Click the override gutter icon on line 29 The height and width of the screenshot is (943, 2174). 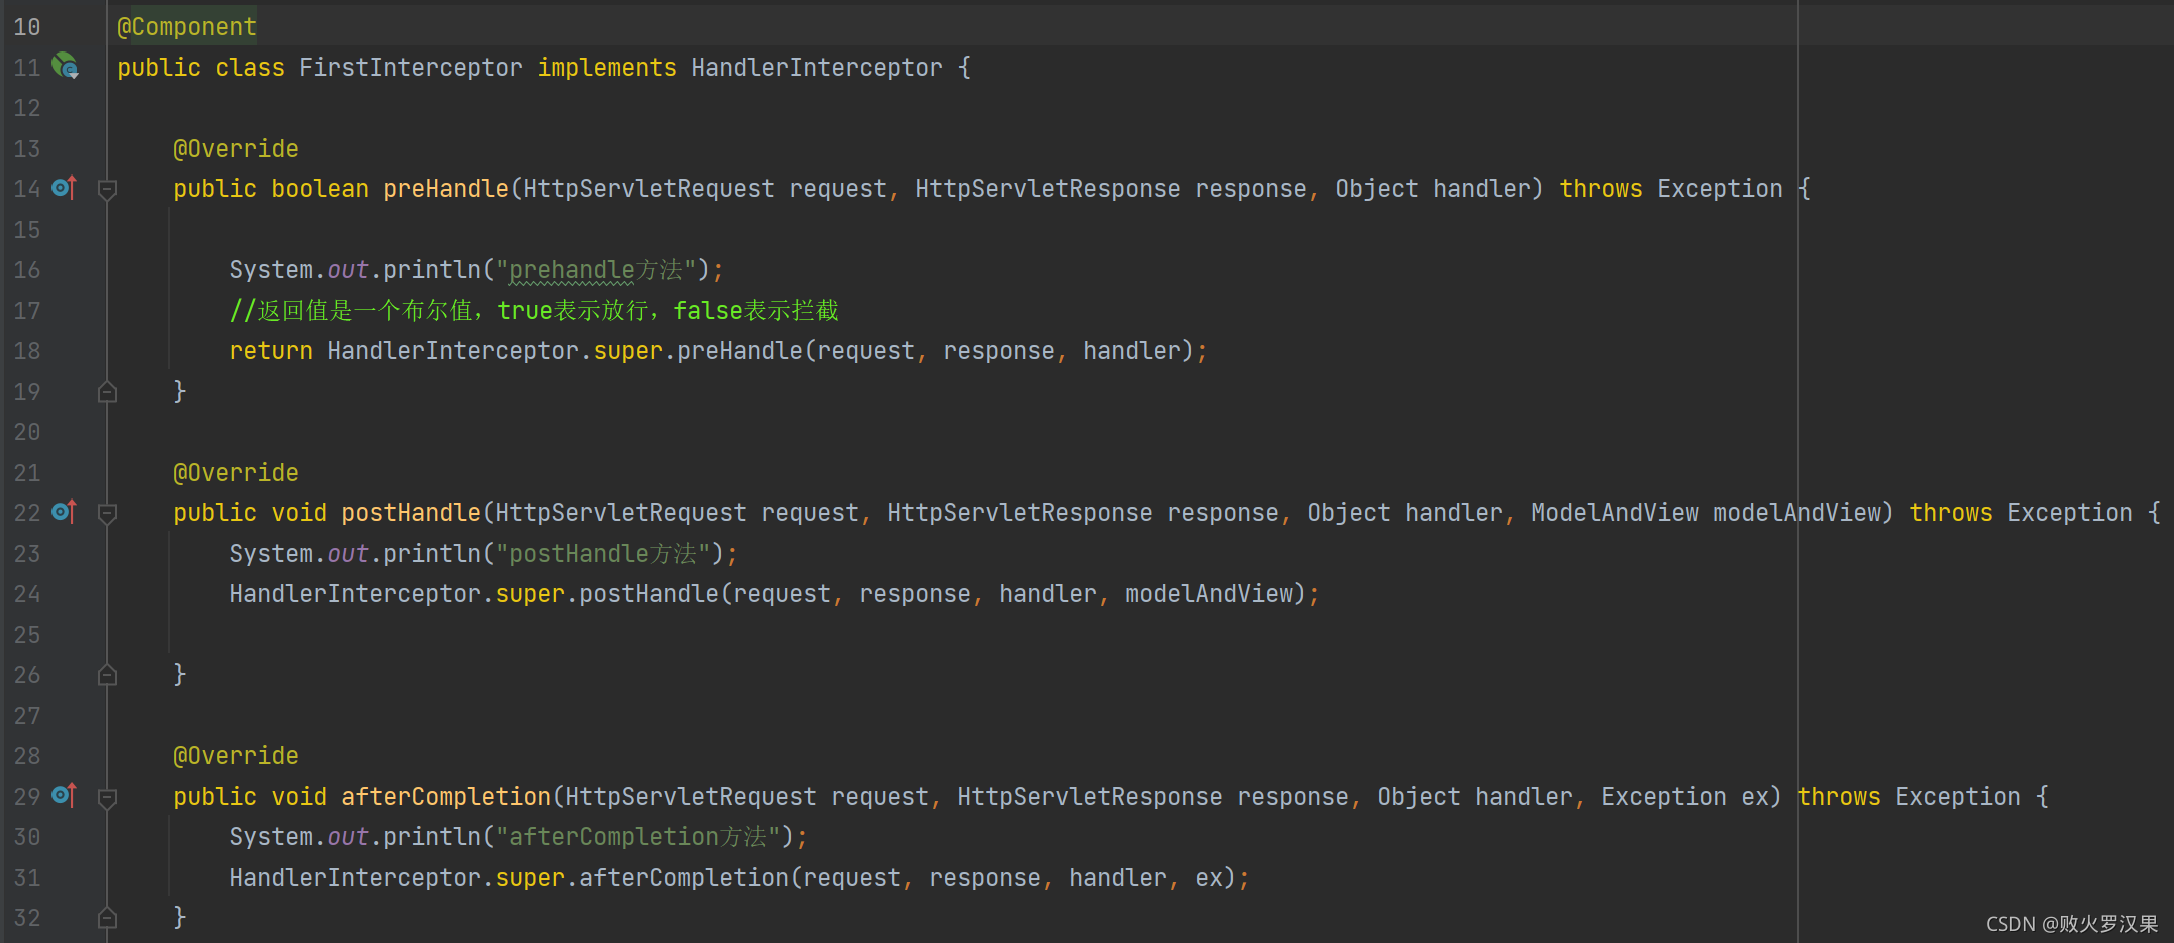pos(64,795)
